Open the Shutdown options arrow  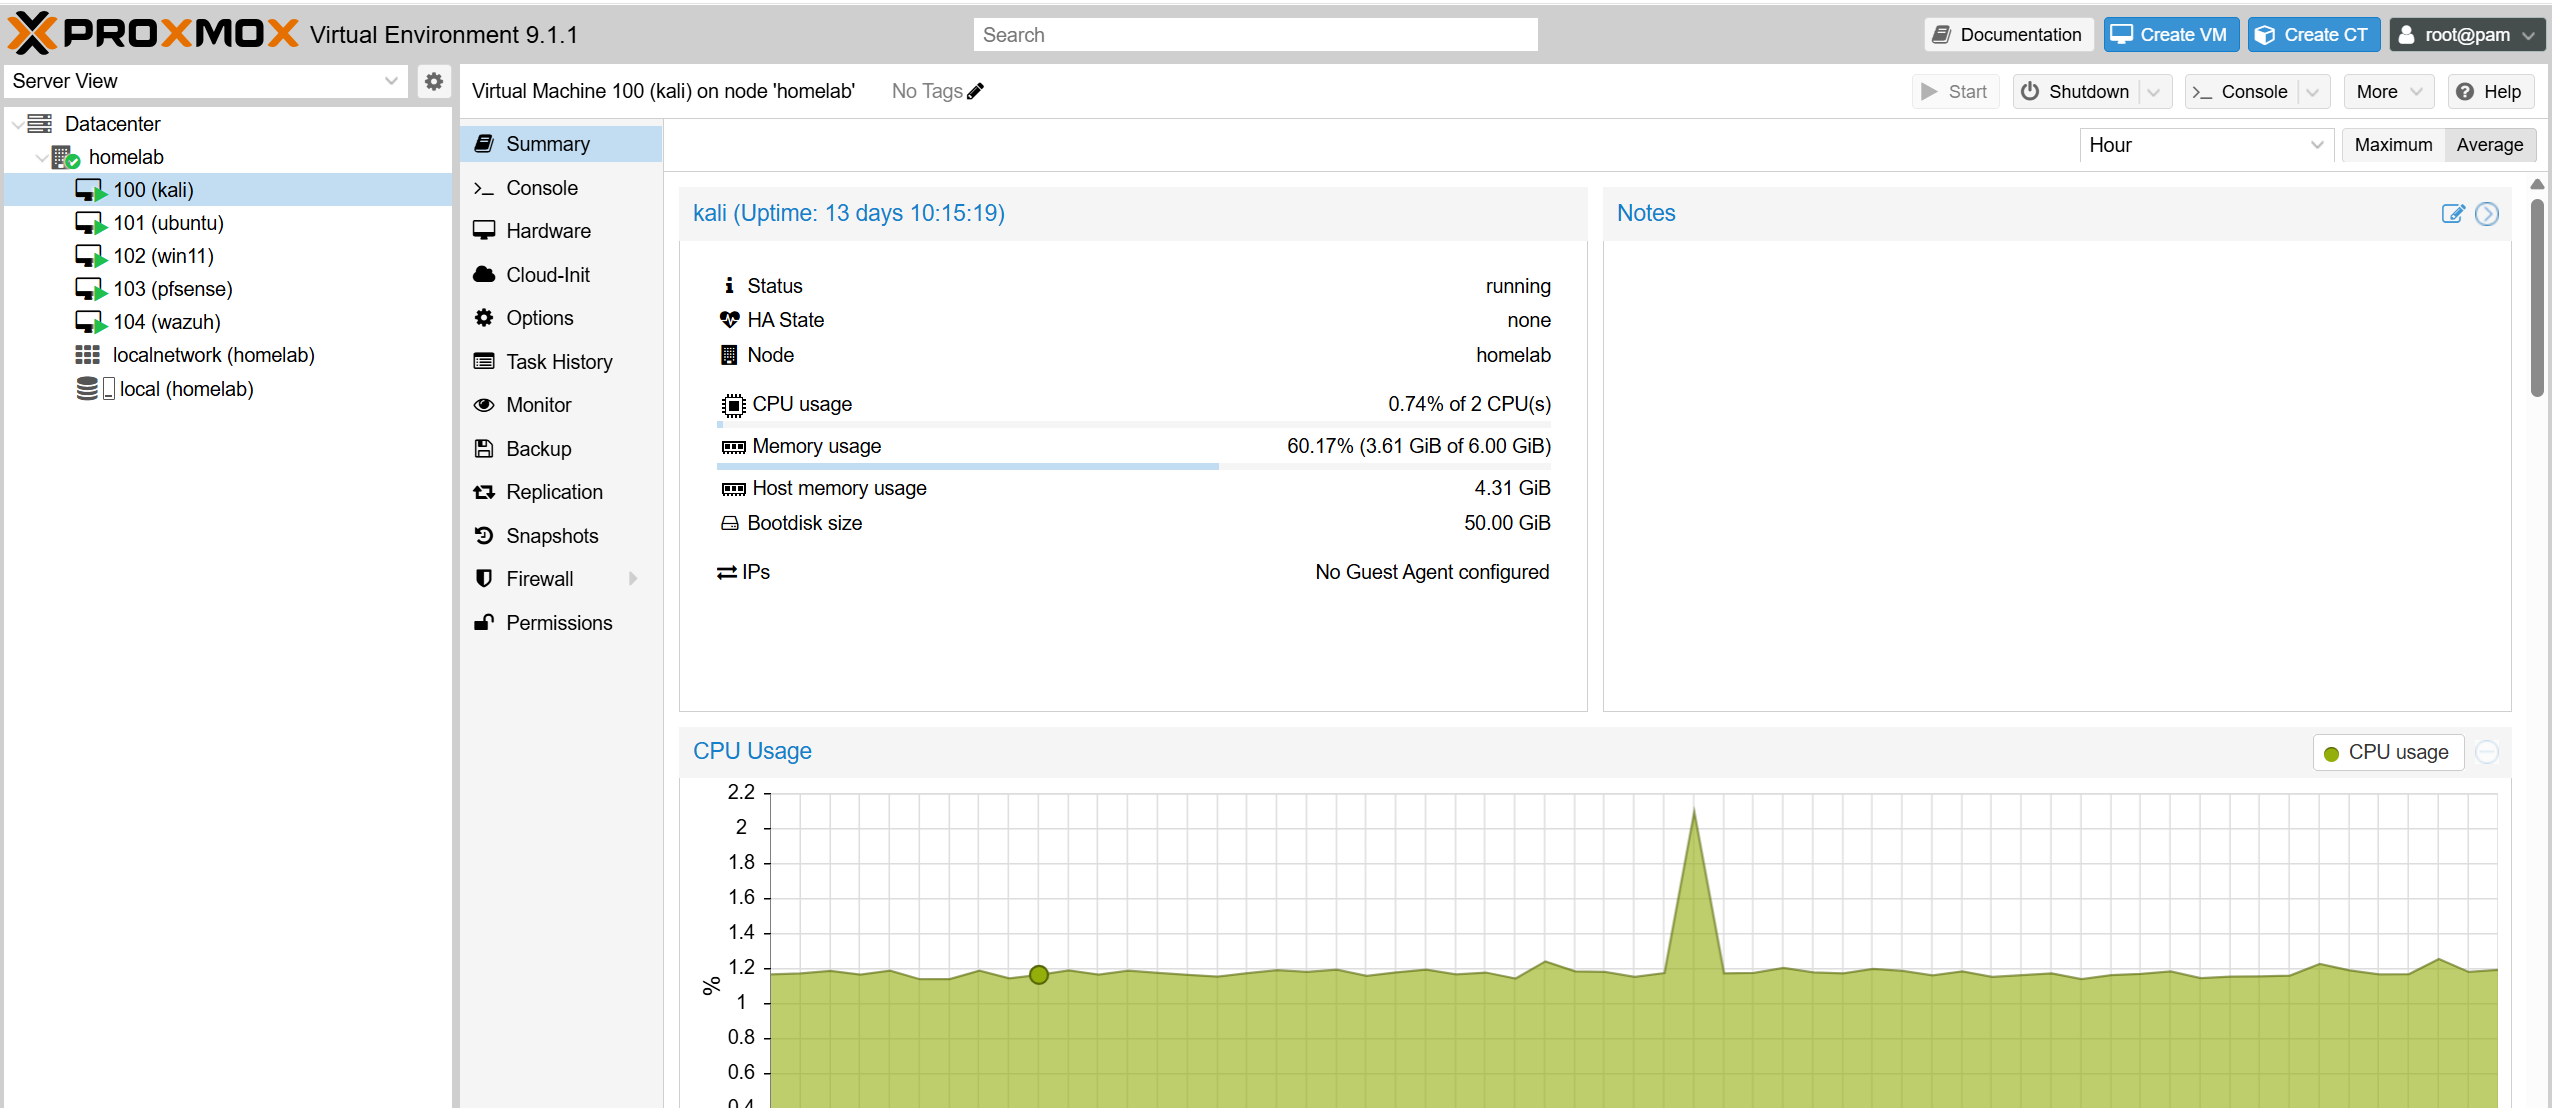tap(2154, 92)
